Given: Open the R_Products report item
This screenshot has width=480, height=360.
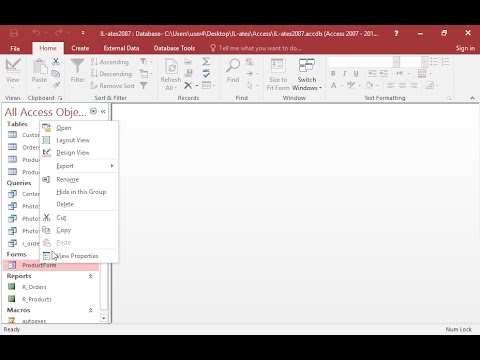Looking at the screenshot, I should point(37,299).
